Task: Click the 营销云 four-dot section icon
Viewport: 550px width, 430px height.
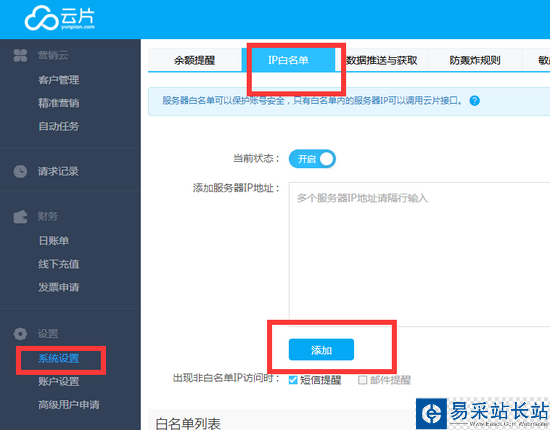Action: (x=20, y=55)
